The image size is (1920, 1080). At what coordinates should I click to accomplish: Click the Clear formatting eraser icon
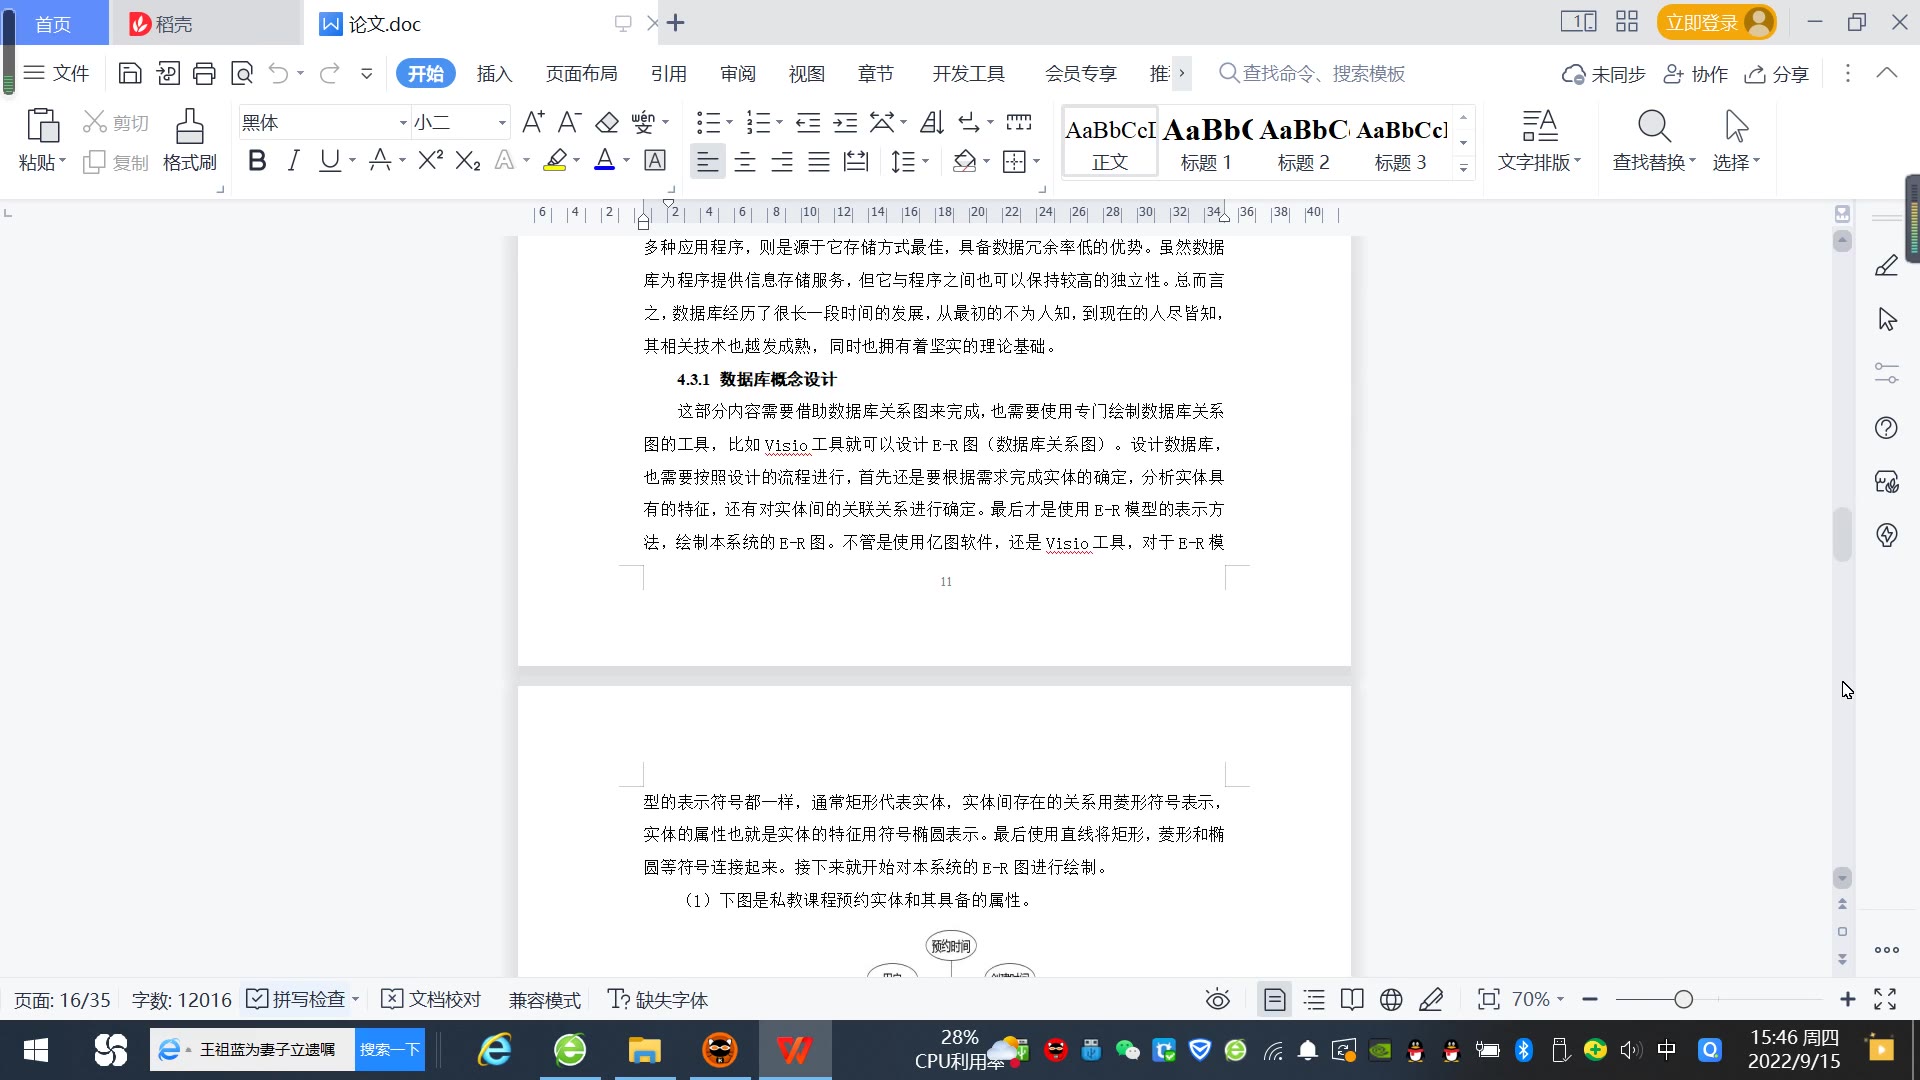click(x=607, y=123)
